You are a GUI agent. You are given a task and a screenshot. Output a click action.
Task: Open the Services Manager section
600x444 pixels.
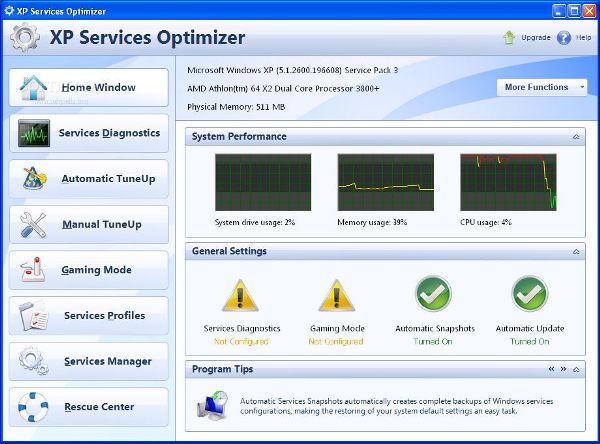tap(89, 361)
